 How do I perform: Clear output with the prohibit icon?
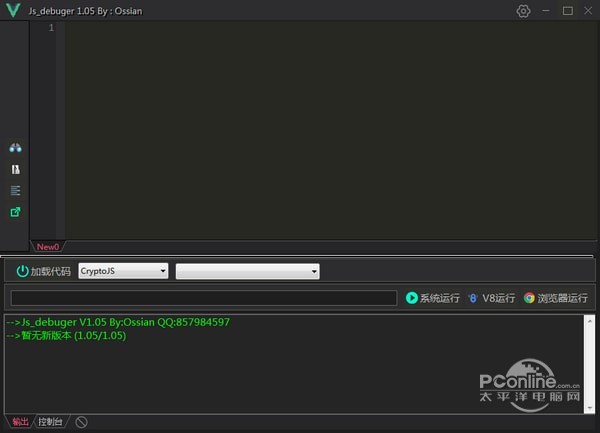pos(81,422)
